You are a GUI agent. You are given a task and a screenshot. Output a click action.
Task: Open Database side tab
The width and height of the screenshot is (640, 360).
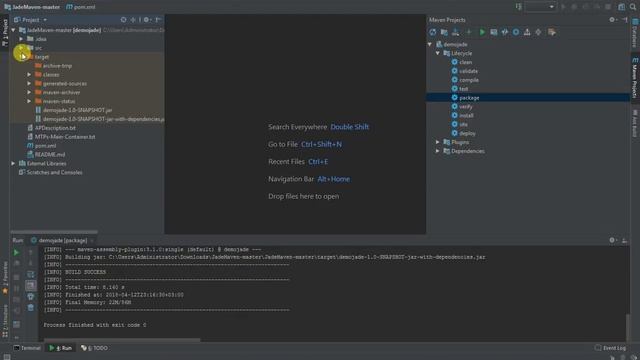coord(635,33)
